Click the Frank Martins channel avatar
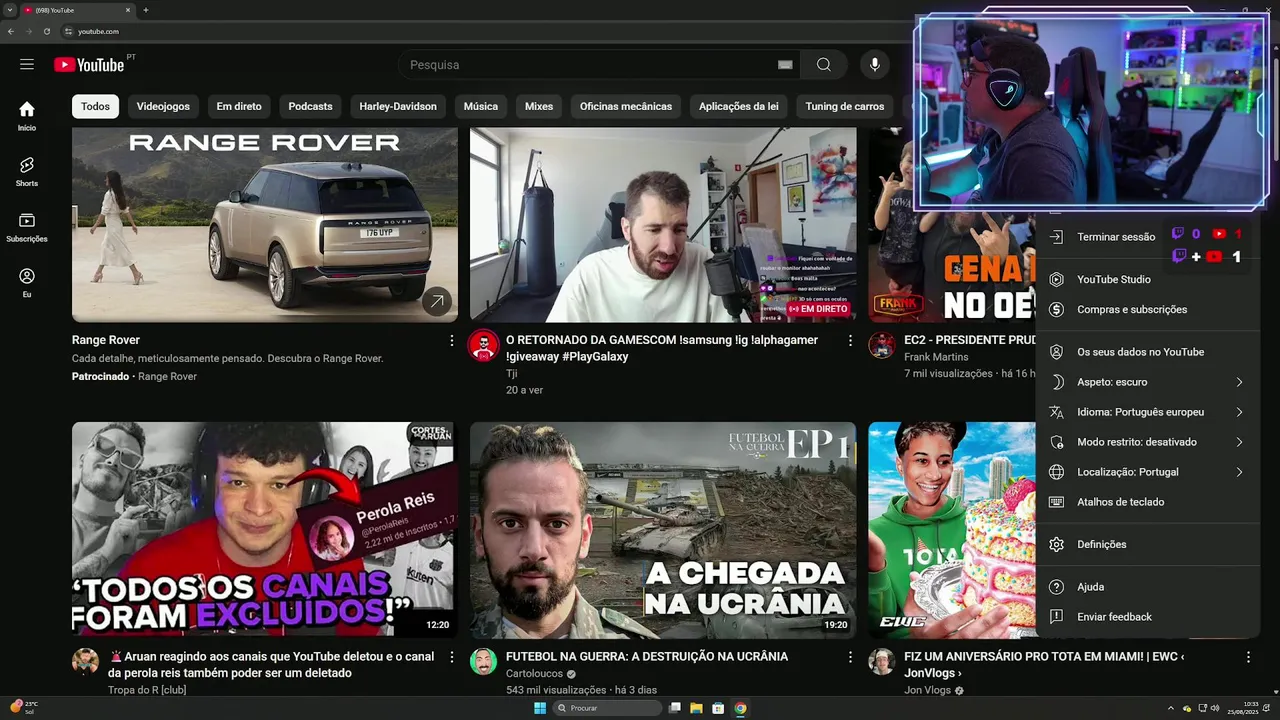1280x720 pixels. point(882,346)
